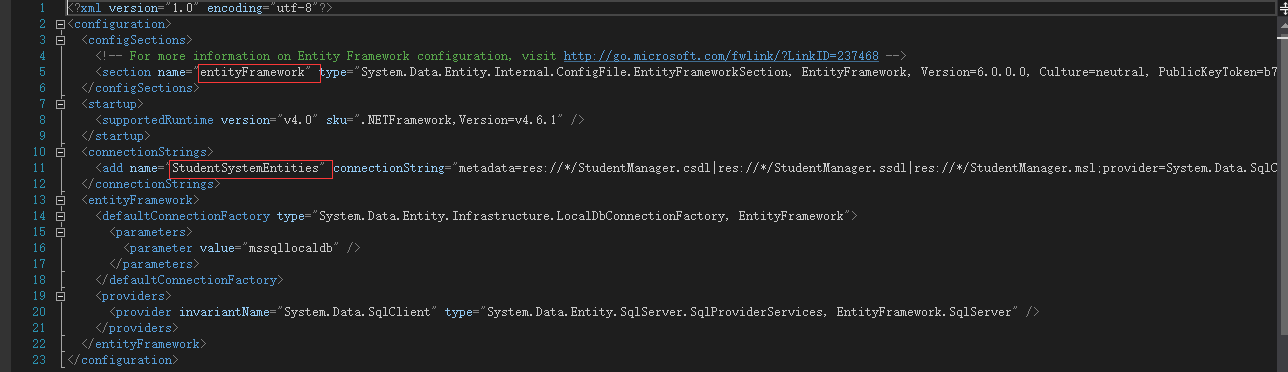
Task: Click the sku attribute name on line 8
Action: tap(337, 120)
